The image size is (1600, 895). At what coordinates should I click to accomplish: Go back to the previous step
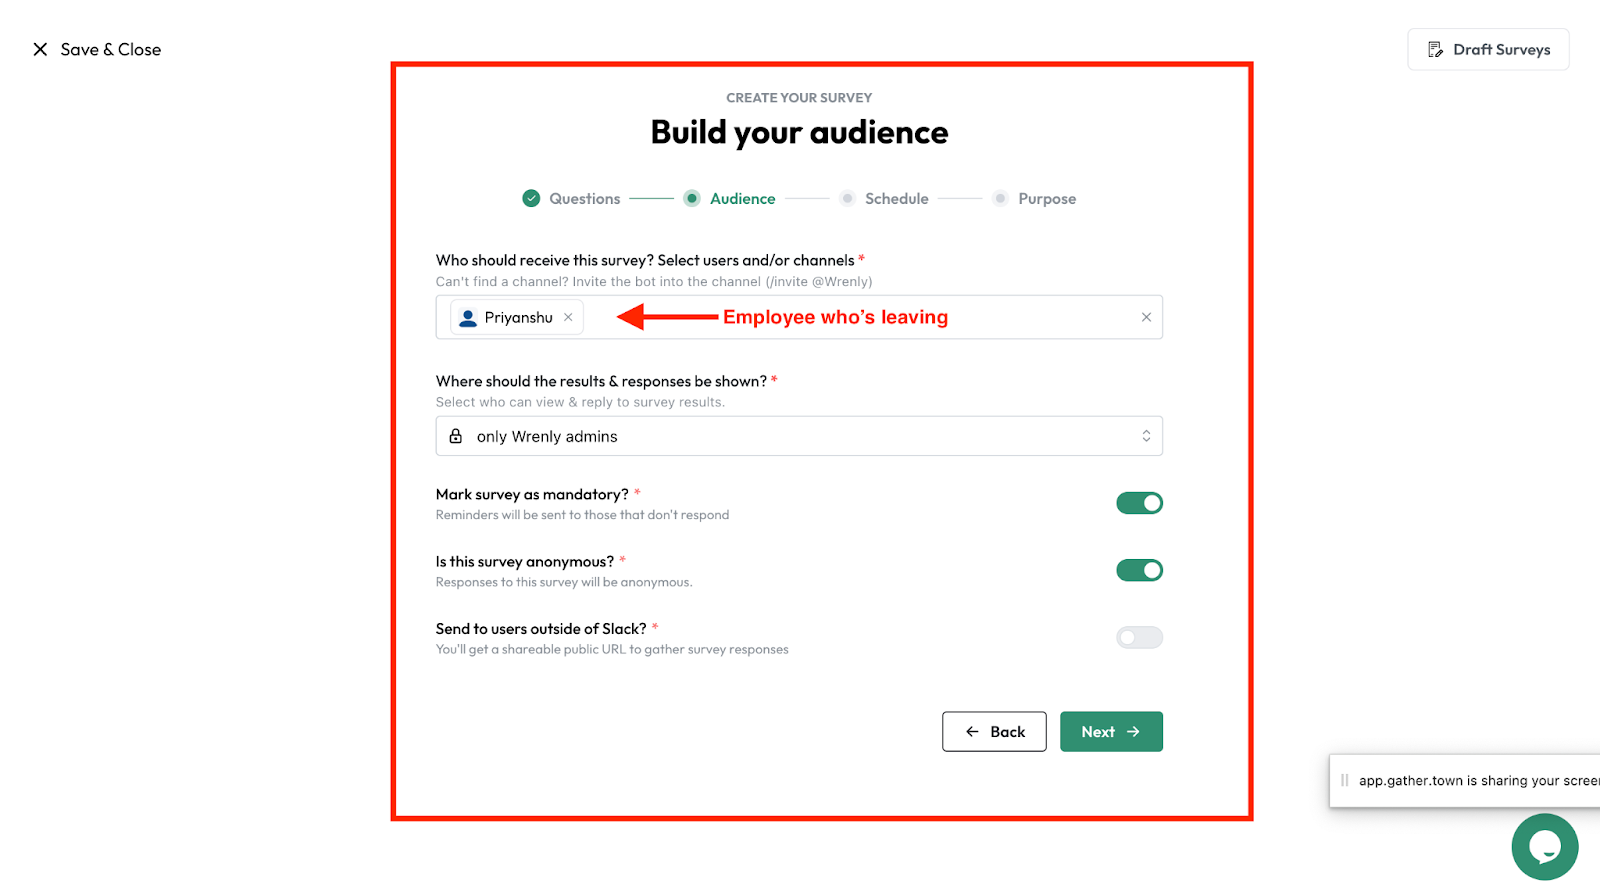coord(994,732)
